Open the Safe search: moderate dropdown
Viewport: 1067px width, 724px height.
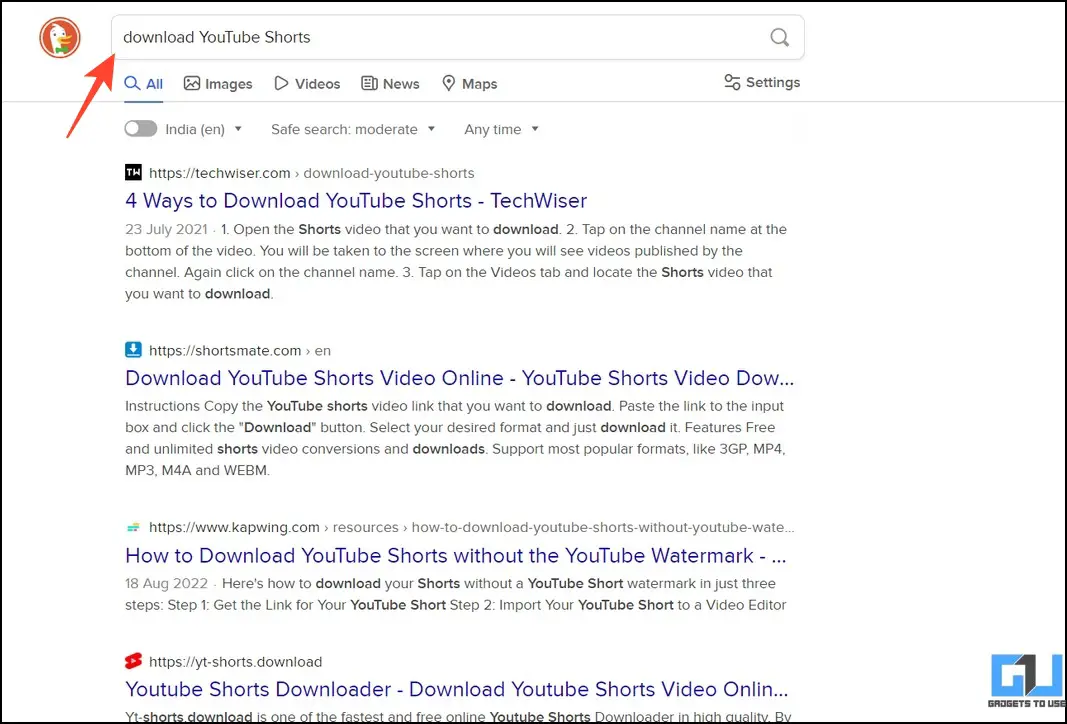(352, 129)
